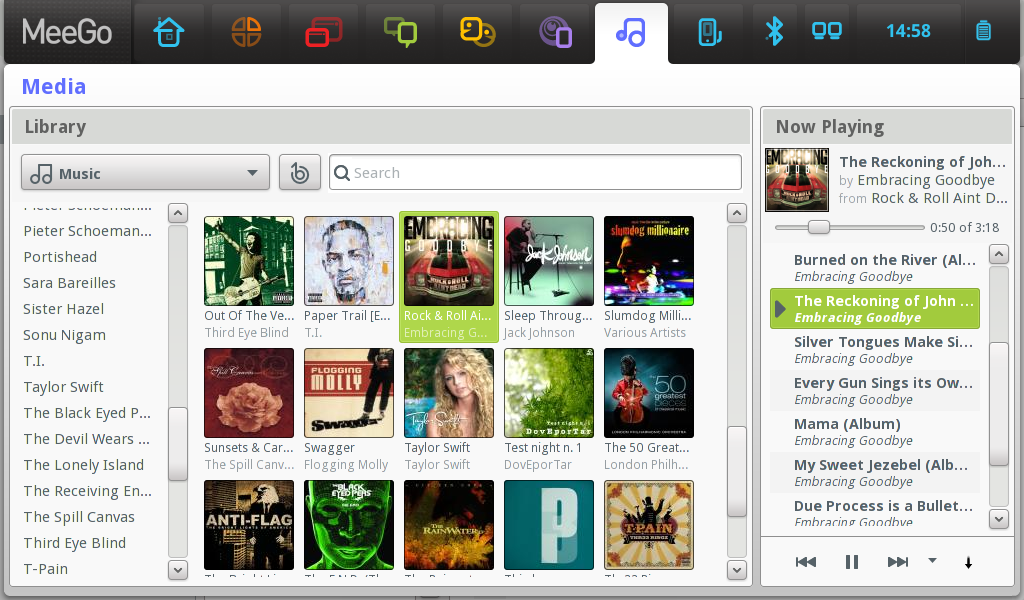Select artist Sara Bareilles

[x=69, y=283]
